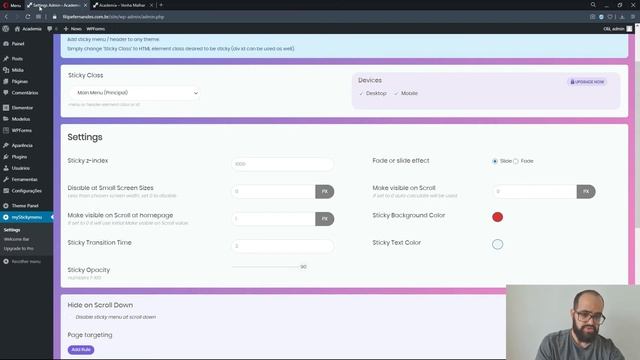Click Make visible on Scroll at homepage field

[x=273, y=219]
